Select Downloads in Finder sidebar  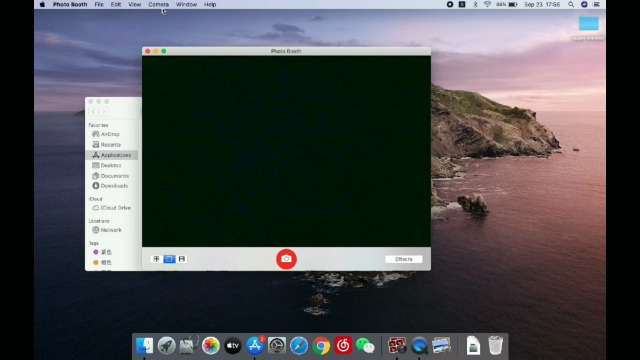coord(111,186)
